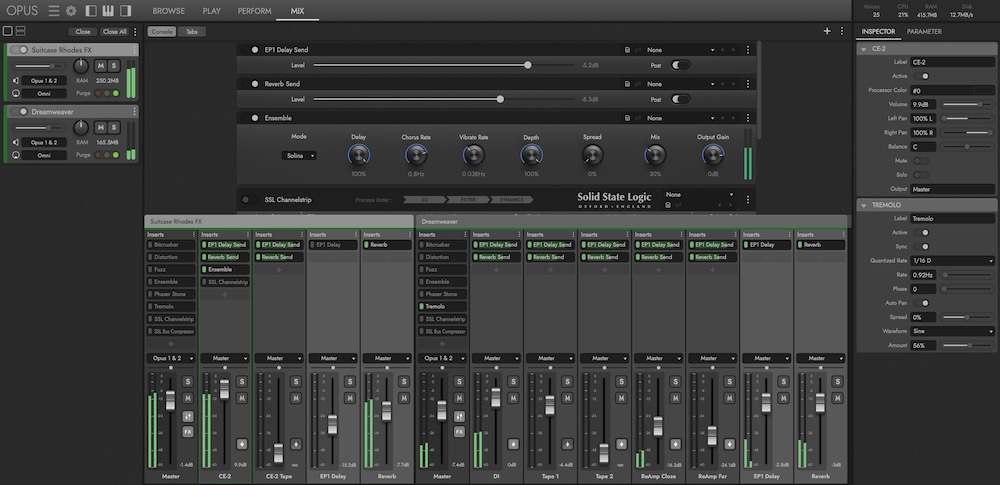This screenshot has height=485, width=1000.
Task: Solo the CE-2 mixer channel
Action: (x=242, y=382)
